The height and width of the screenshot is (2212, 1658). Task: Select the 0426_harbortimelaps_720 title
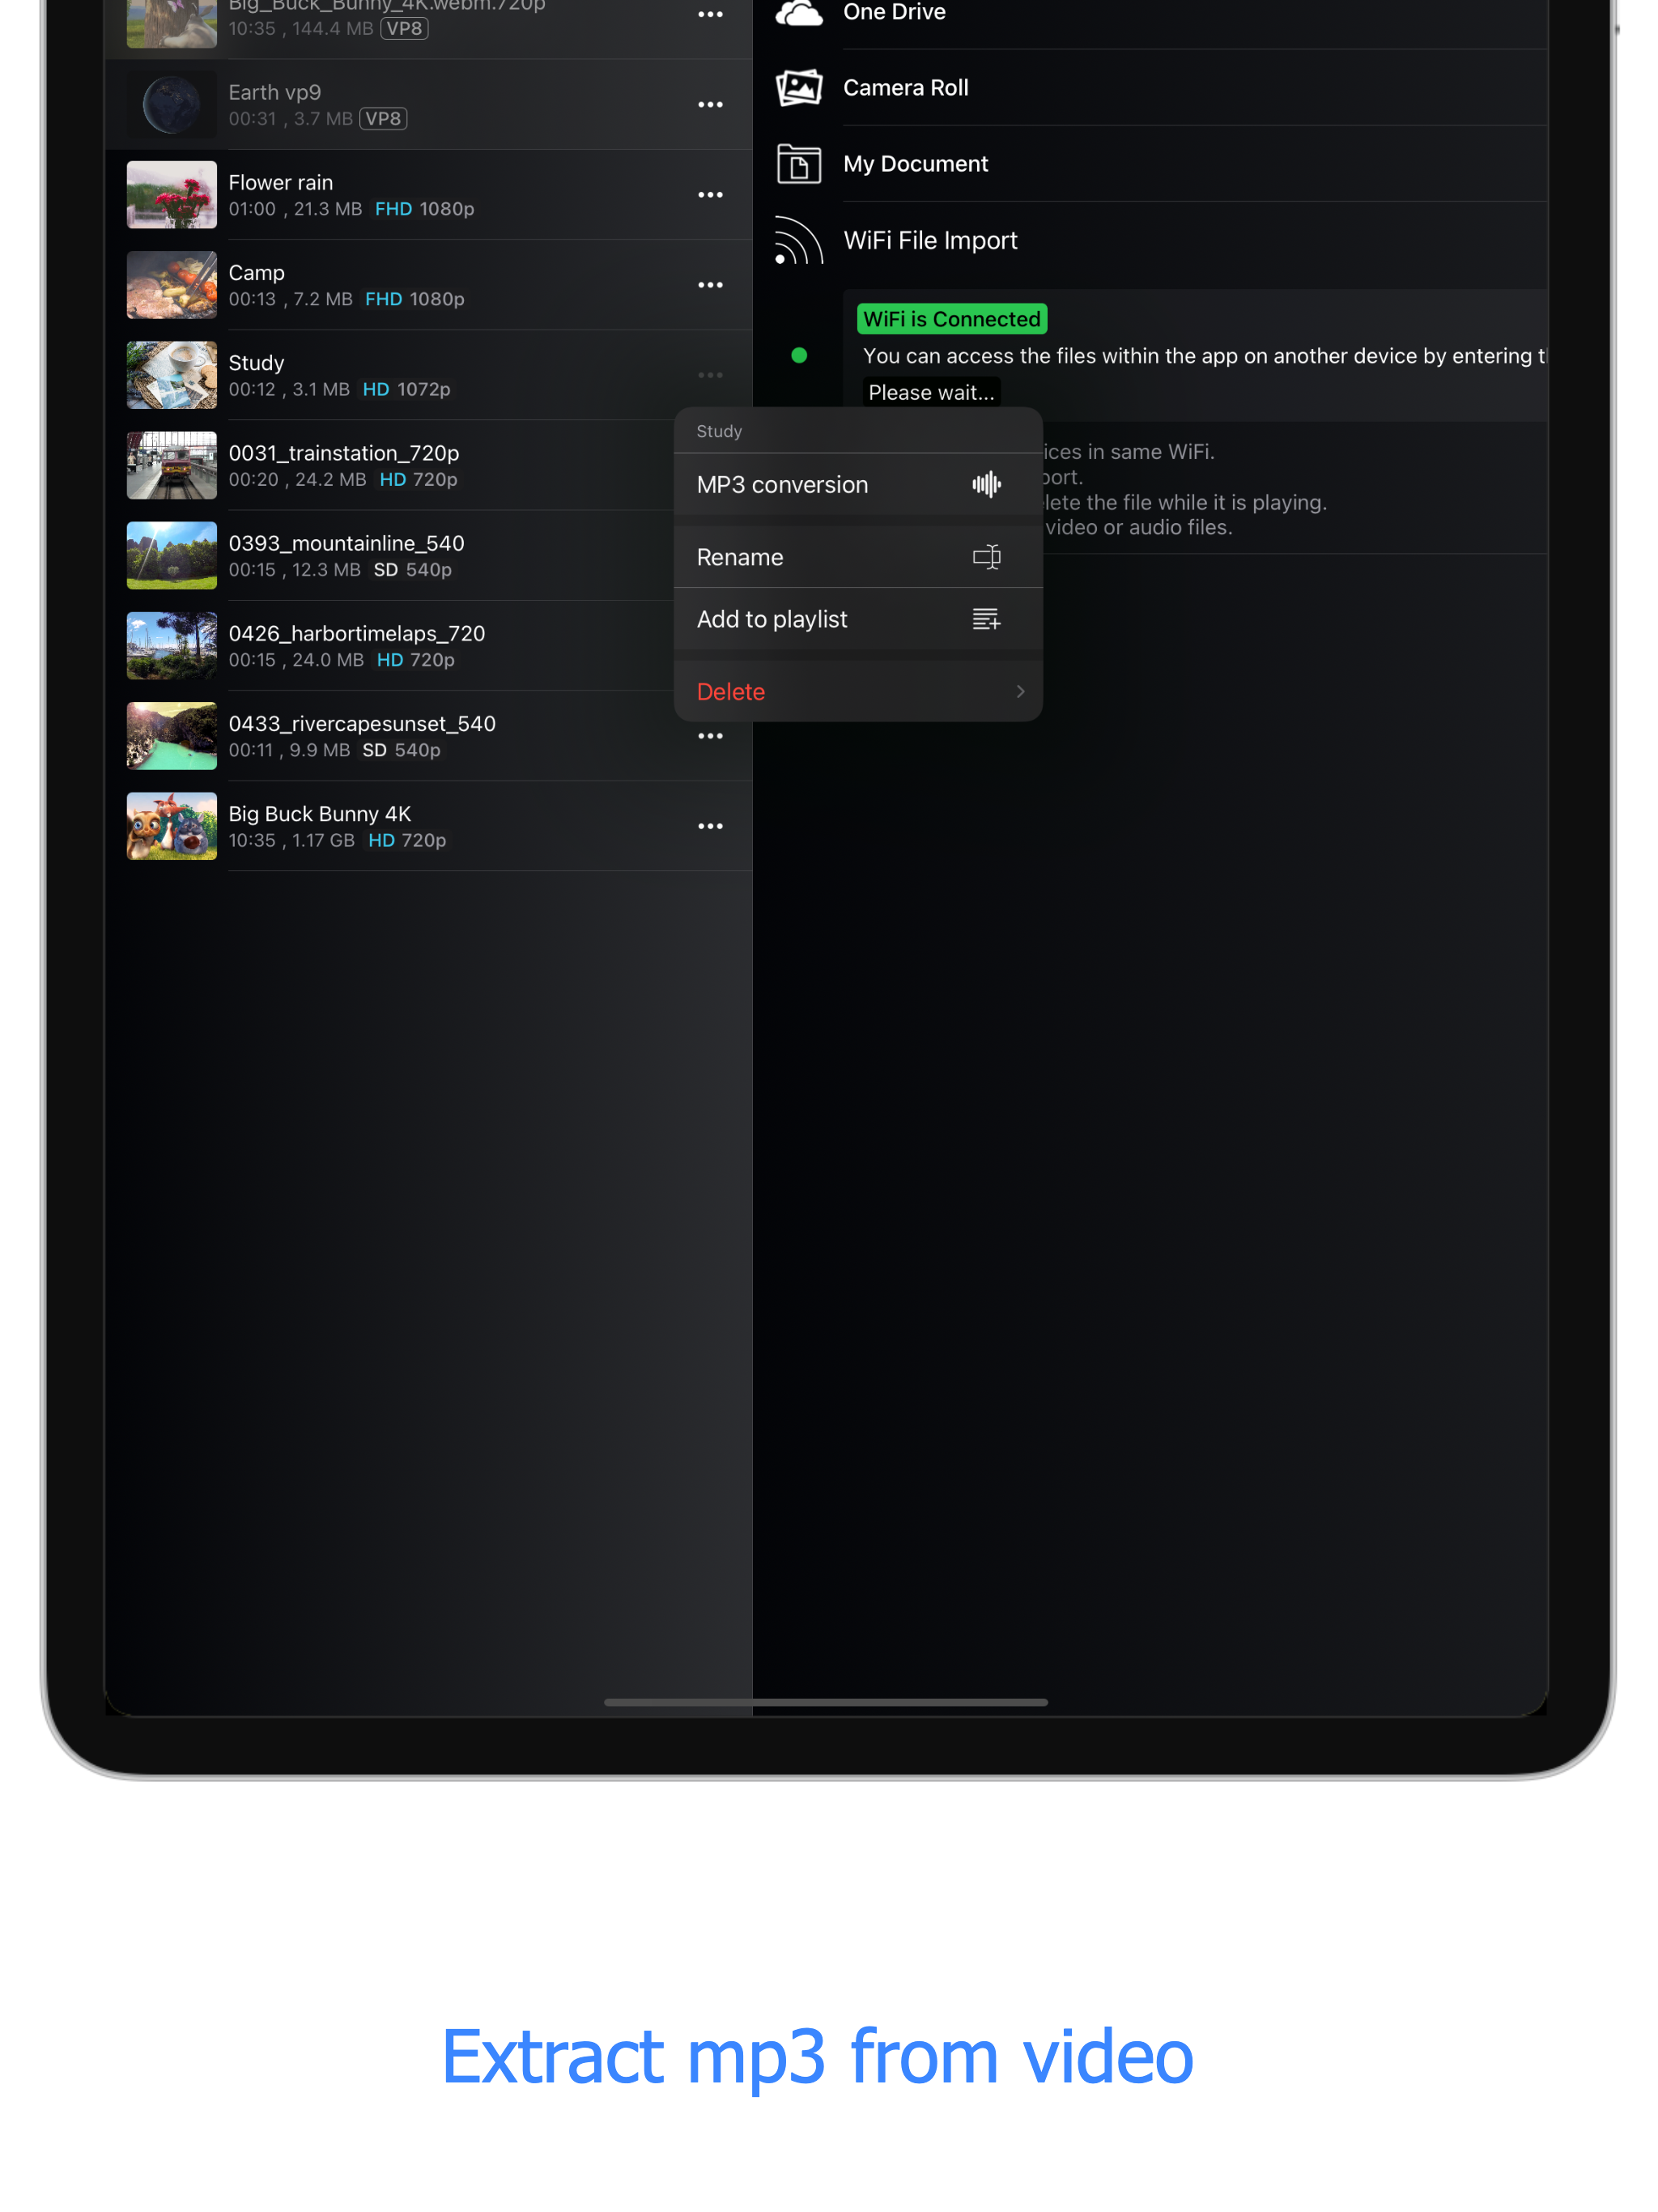(357, 633)
